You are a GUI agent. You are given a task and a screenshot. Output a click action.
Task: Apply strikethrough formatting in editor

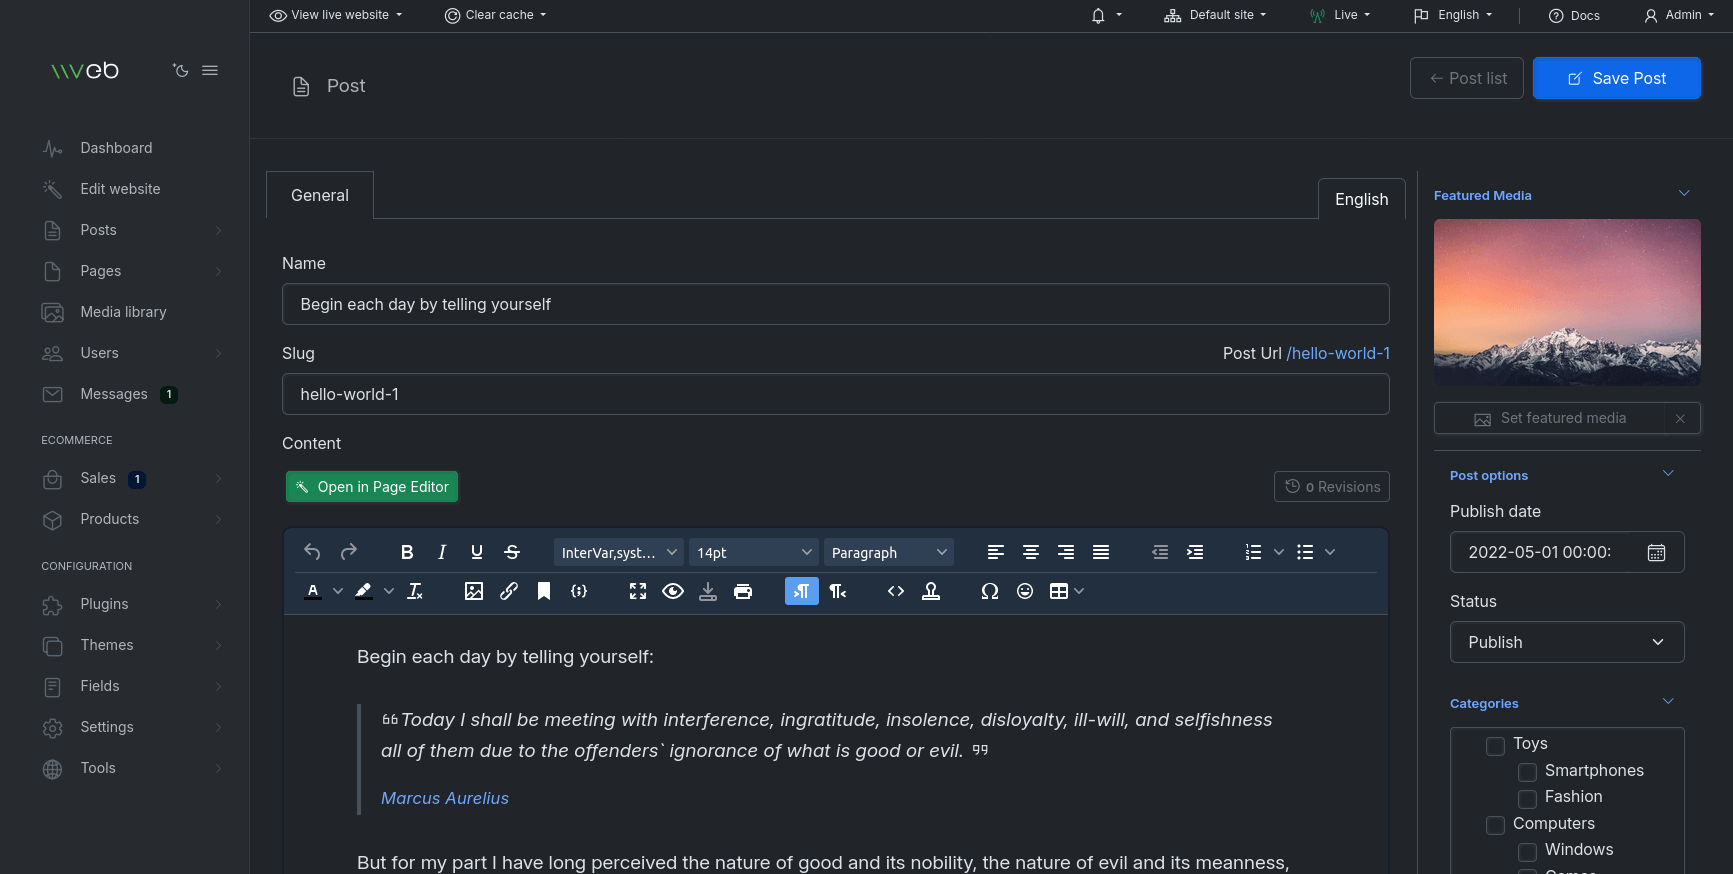[512, 552]
